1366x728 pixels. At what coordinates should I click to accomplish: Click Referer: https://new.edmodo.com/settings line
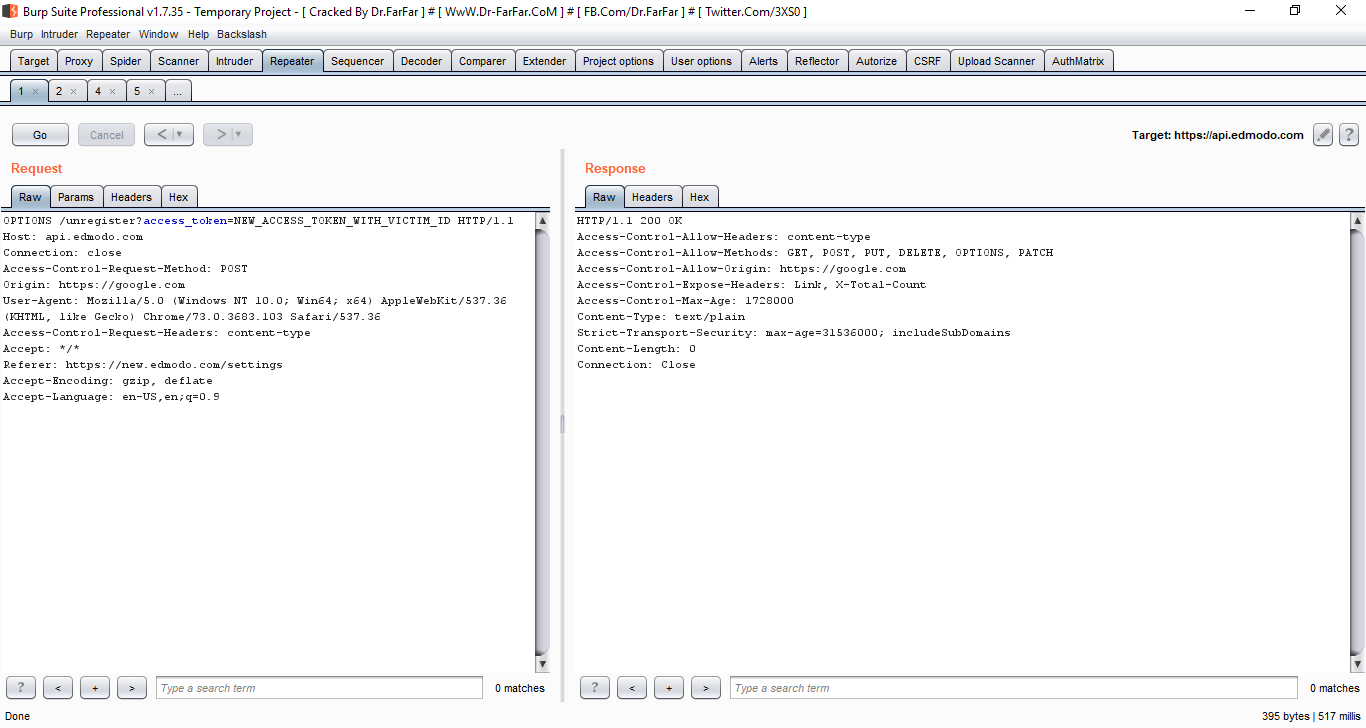(x=143, y=365)
